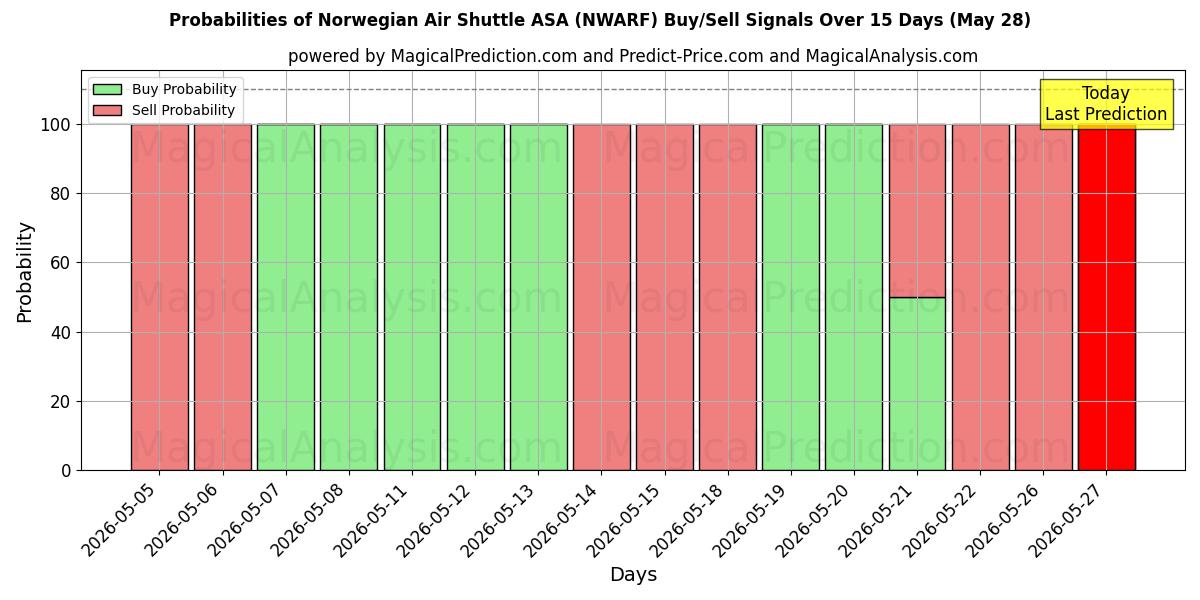Select the sell bar for 2026-05-14
The image size is (1200, 600).
point(601,297)
